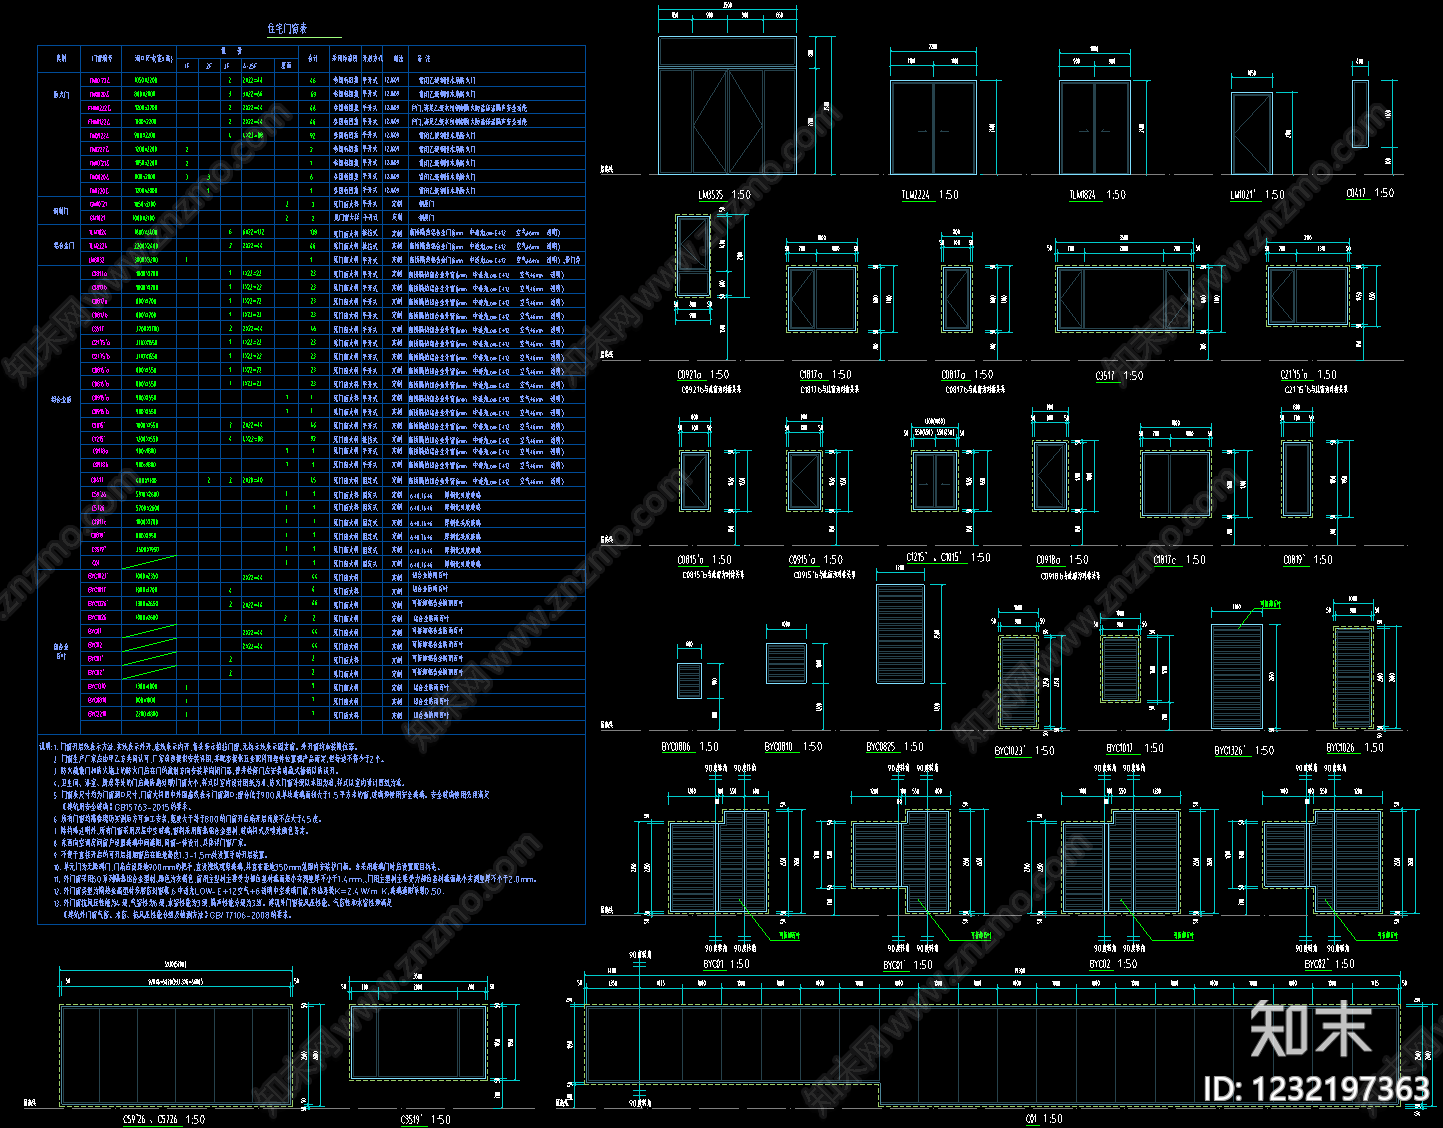Image resolution: width=1443 pixels, height=1128 pixels.
Task: Click the LM0535 drawing label
Action: pos(711,195)
